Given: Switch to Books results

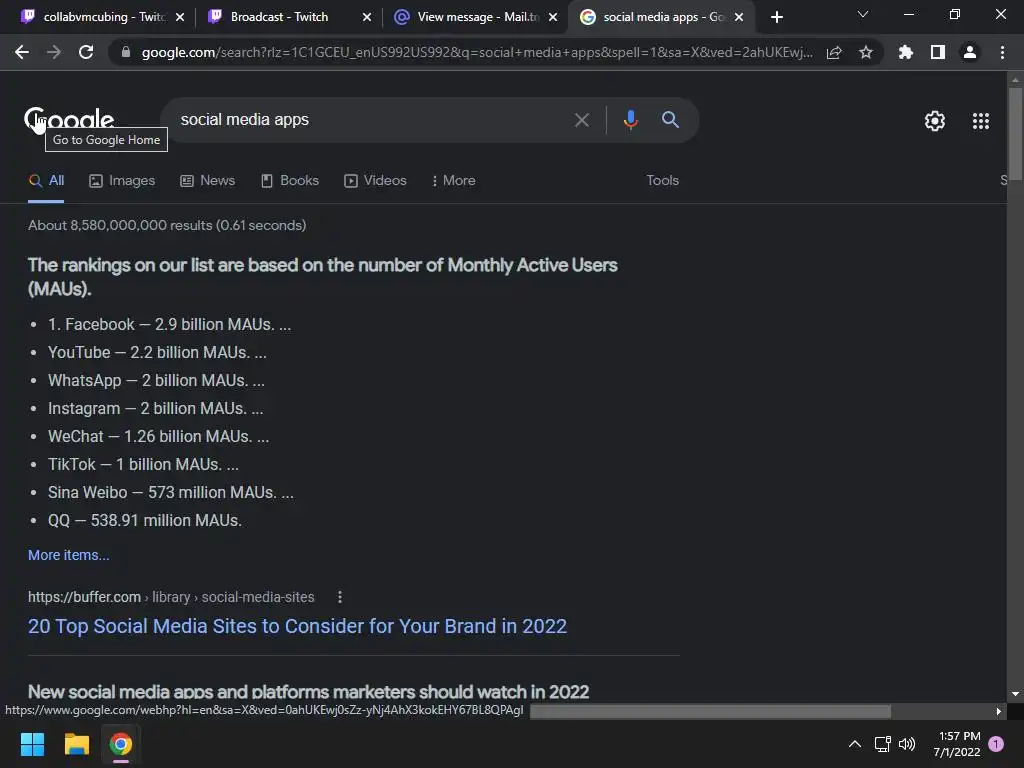Looking at the screenshot, I should 289,181.
